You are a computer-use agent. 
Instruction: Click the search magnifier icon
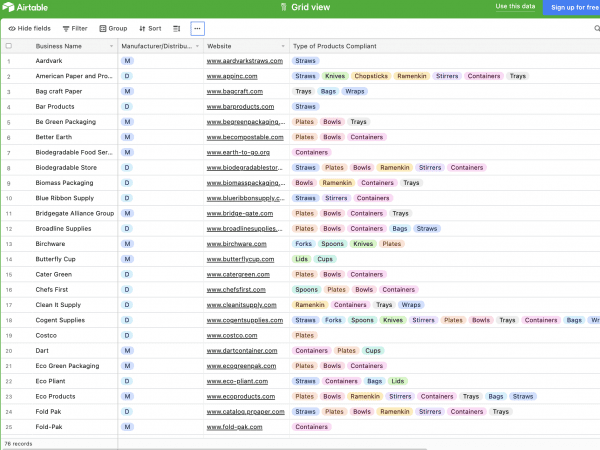pos(597,28)
